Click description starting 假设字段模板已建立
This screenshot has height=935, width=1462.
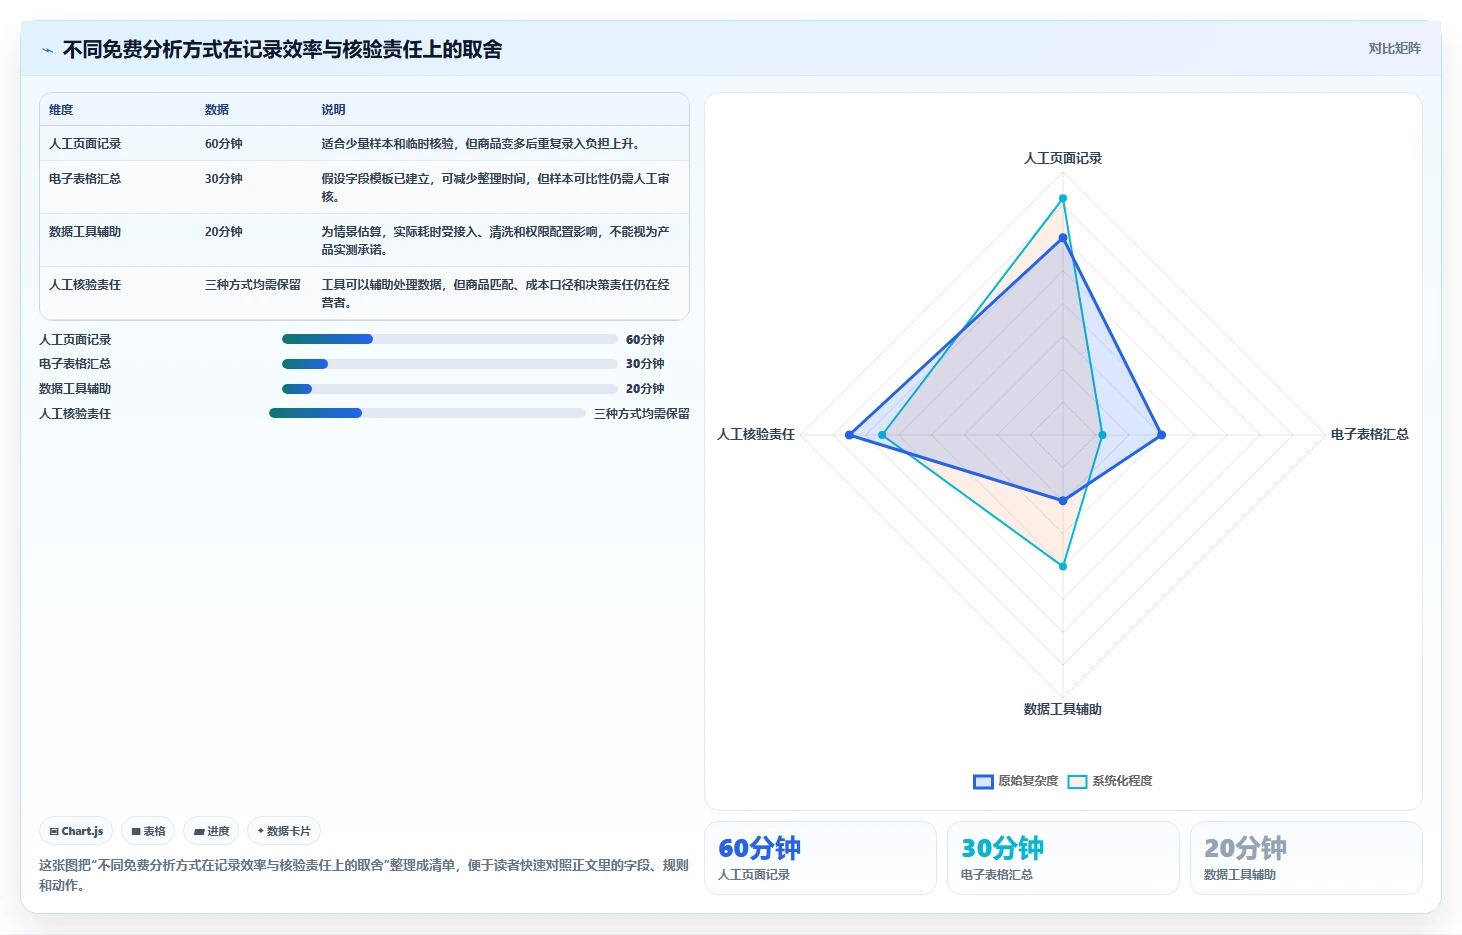(x=495, y=187)
